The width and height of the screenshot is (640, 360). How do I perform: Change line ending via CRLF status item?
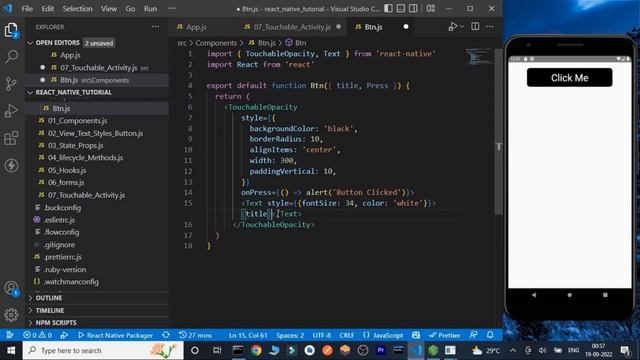pyautogui.click(x=347, y=336)
